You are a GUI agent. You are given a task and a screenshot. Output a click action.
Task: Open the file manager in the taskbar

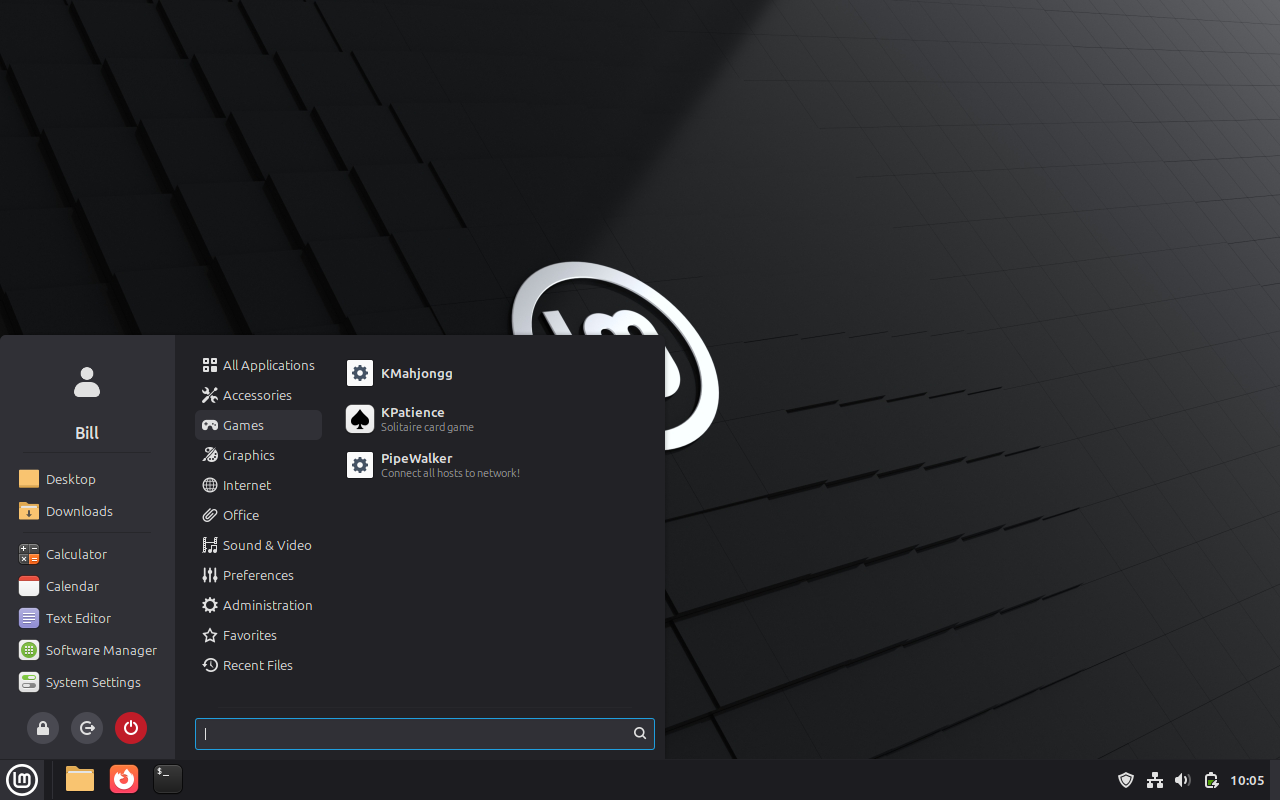point(80,779)
